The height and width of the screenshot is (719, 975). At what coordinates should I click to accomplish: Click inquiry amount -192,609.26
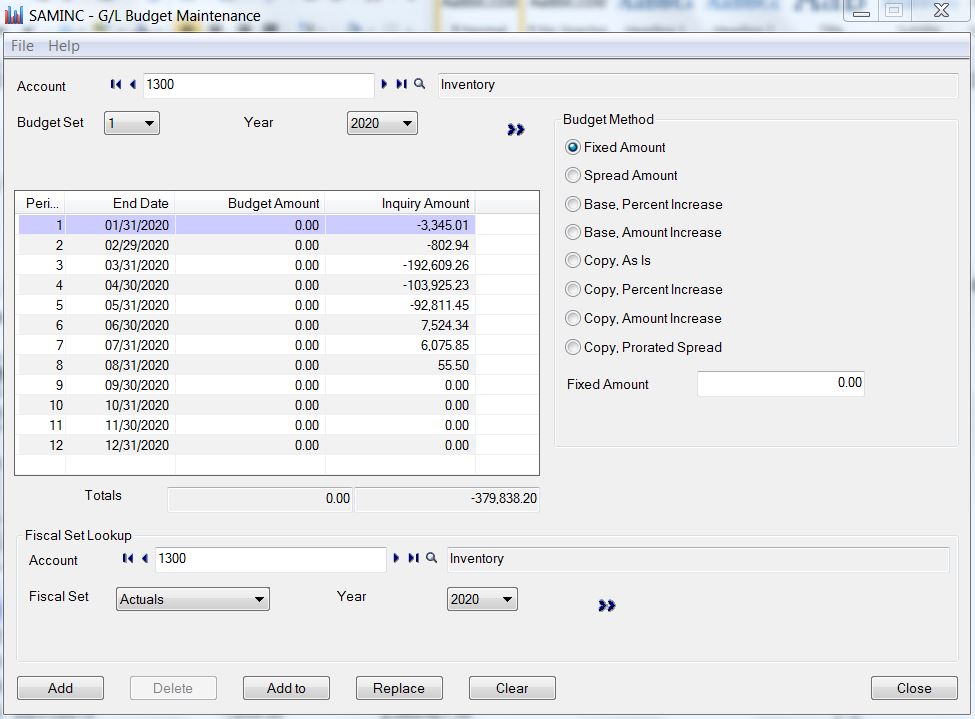coord(400,265)
